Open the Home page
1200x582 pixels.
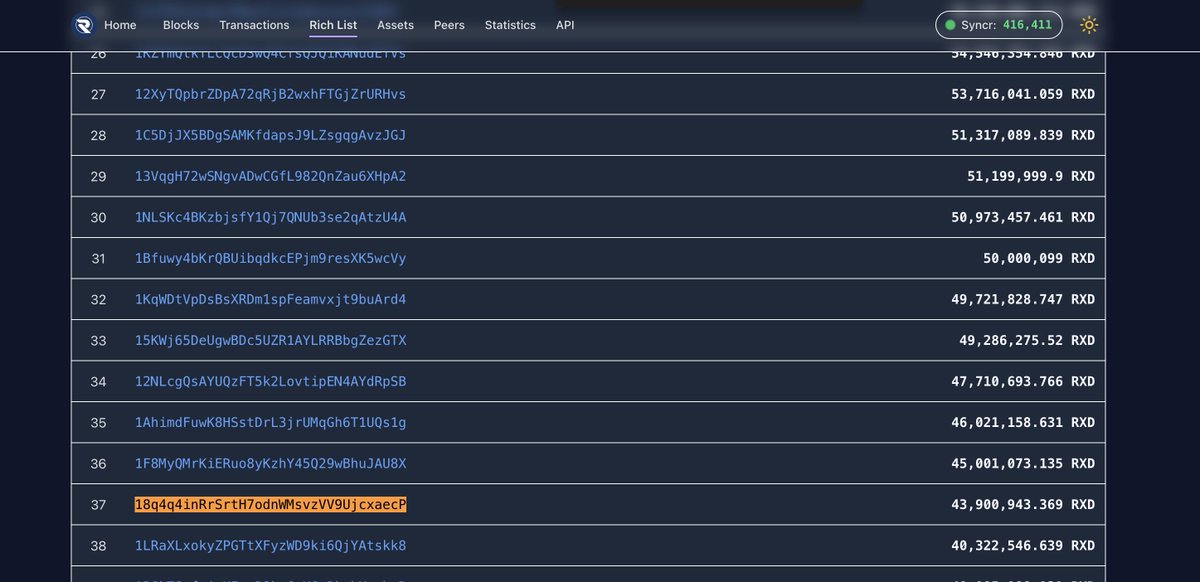click(x=120, y=25)
